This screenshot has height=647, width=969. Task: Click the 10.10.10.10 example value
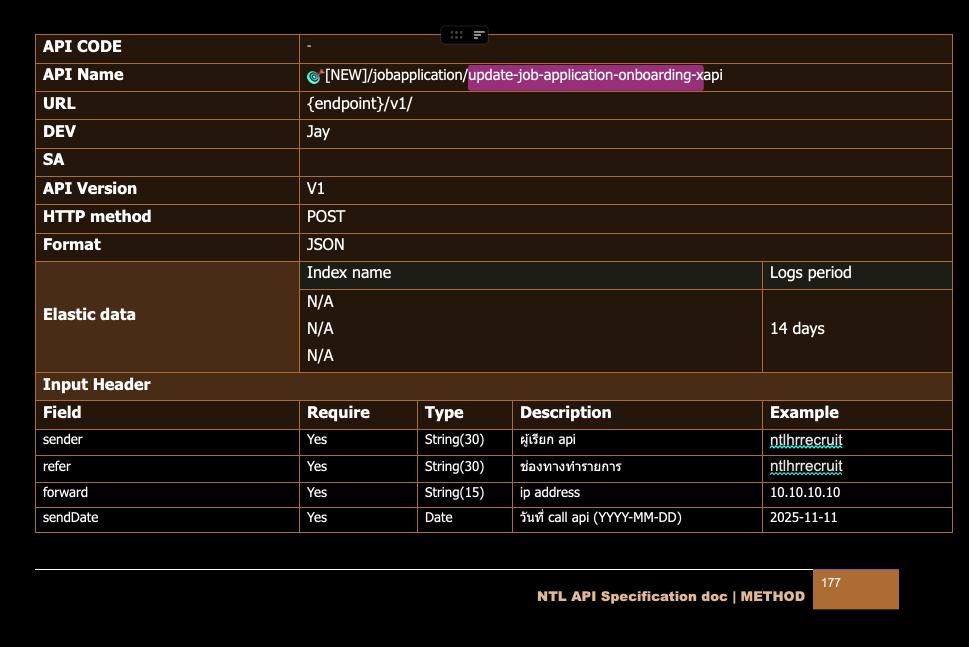pyautogui.click(x=804, y=492)
